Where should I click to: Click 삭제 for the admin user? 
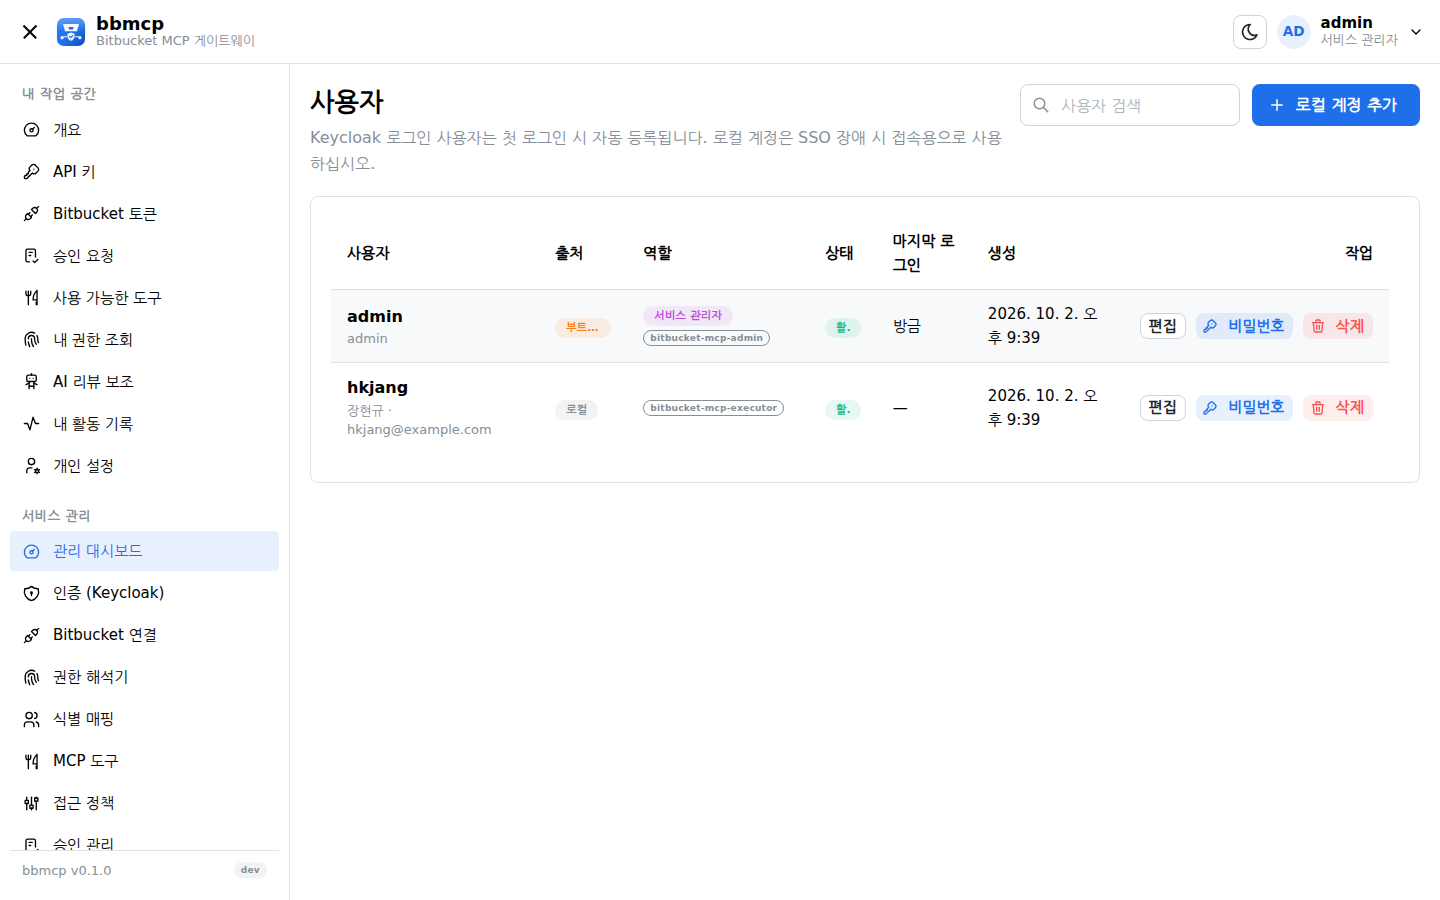click(1338, 326)
